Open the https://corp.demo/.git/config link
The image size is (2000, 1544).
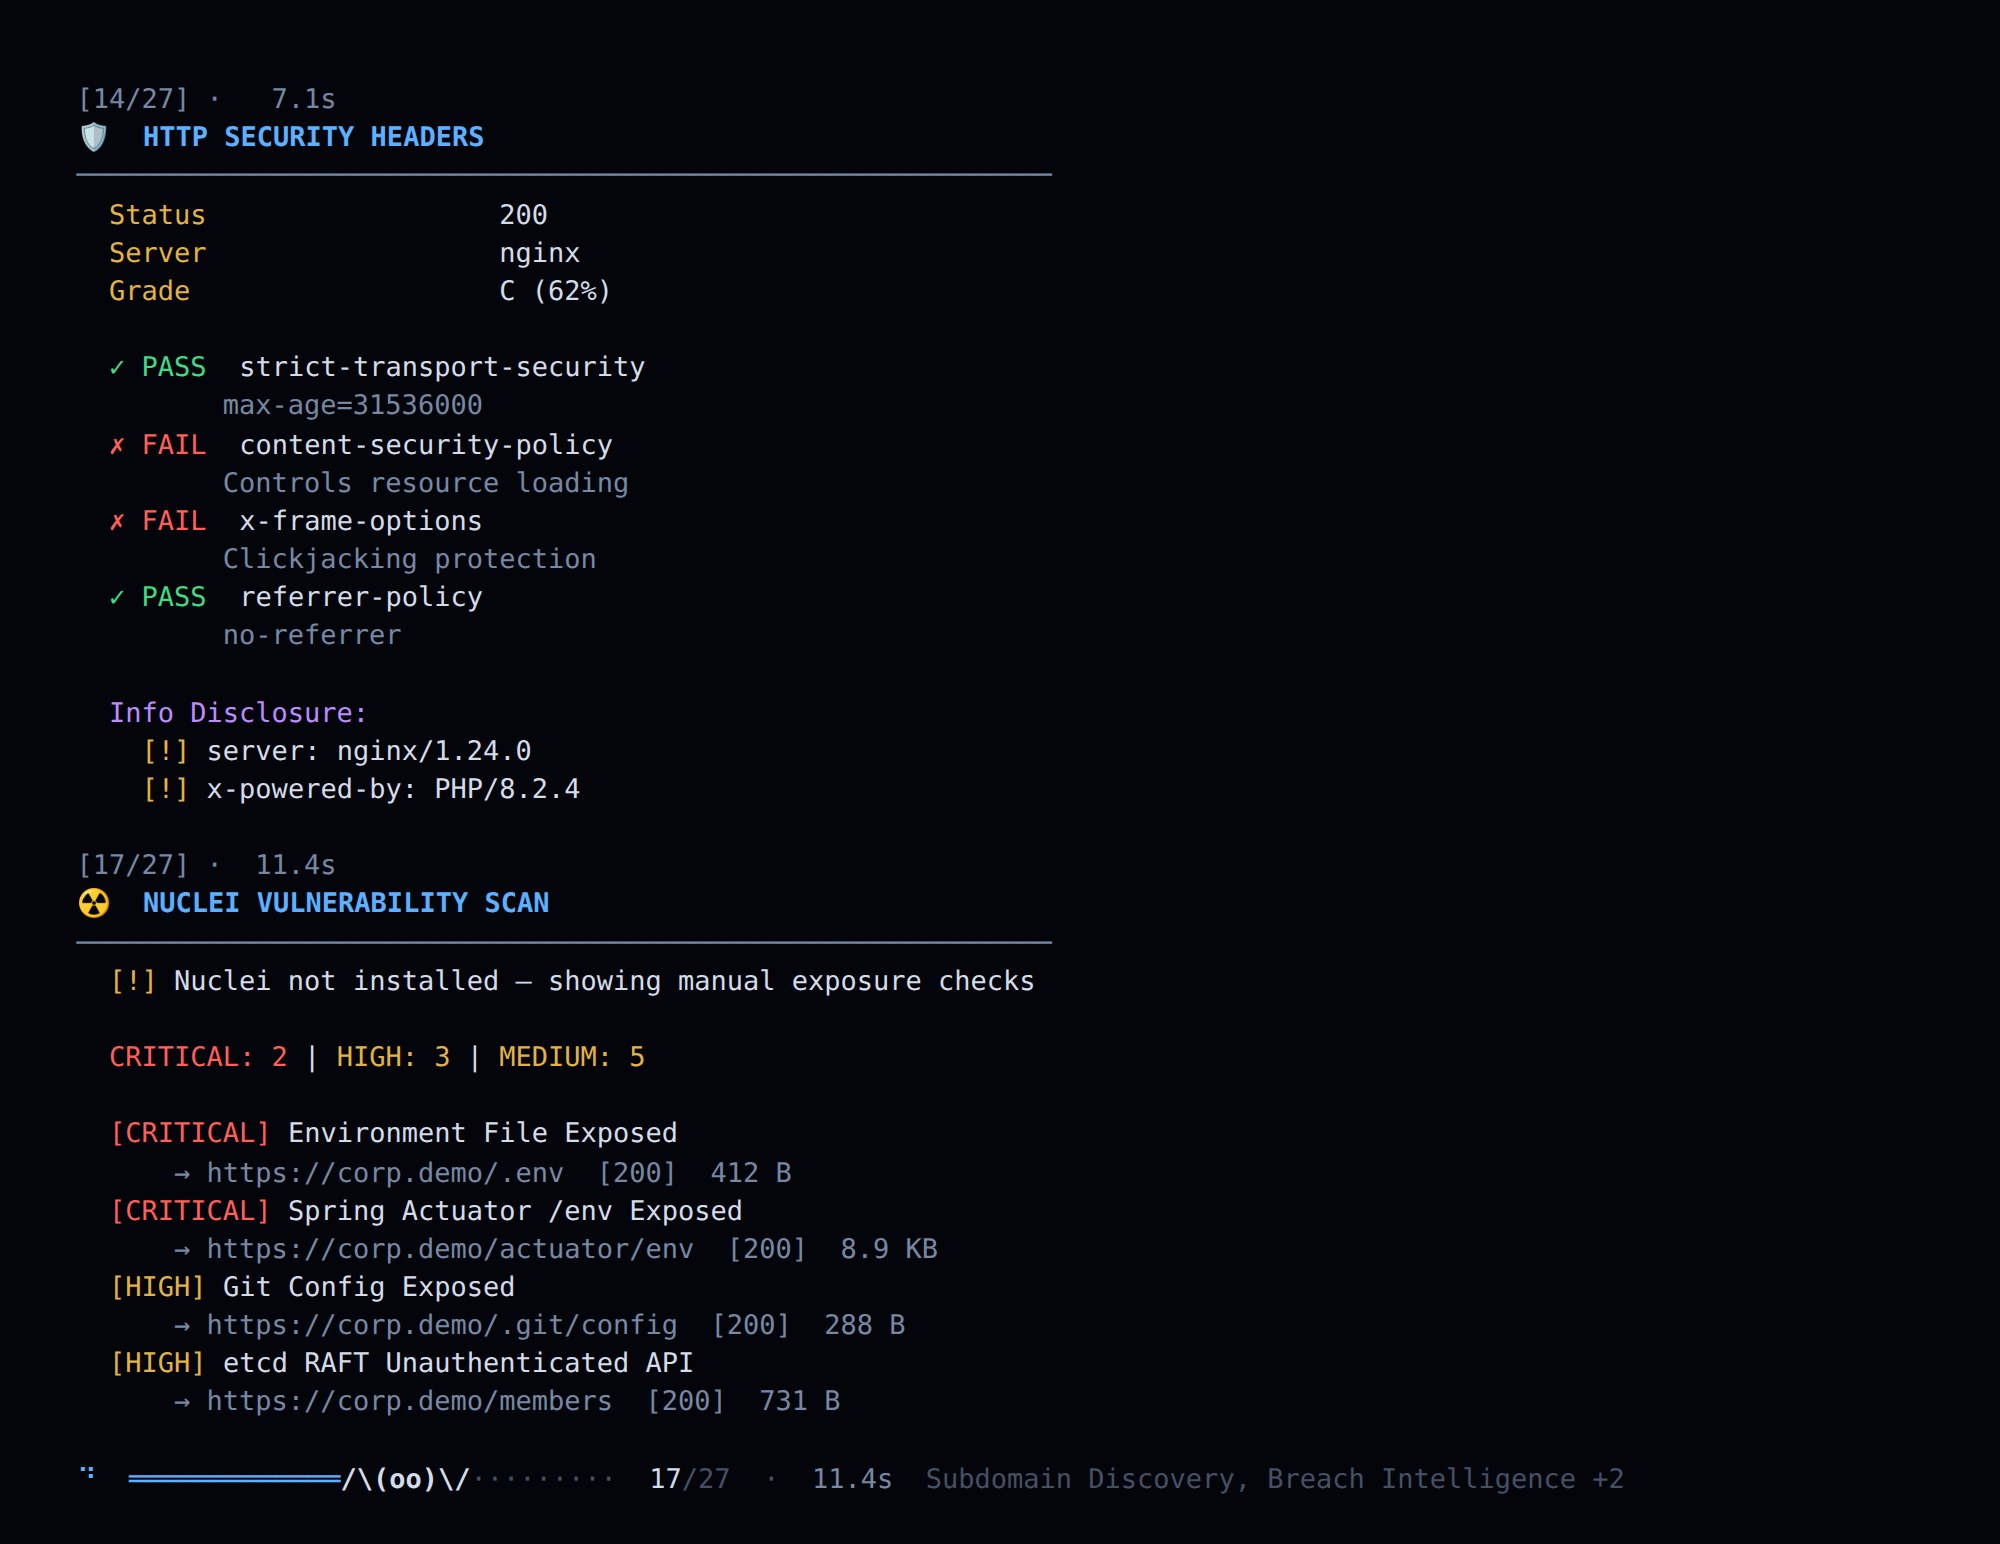(442, 1325)
